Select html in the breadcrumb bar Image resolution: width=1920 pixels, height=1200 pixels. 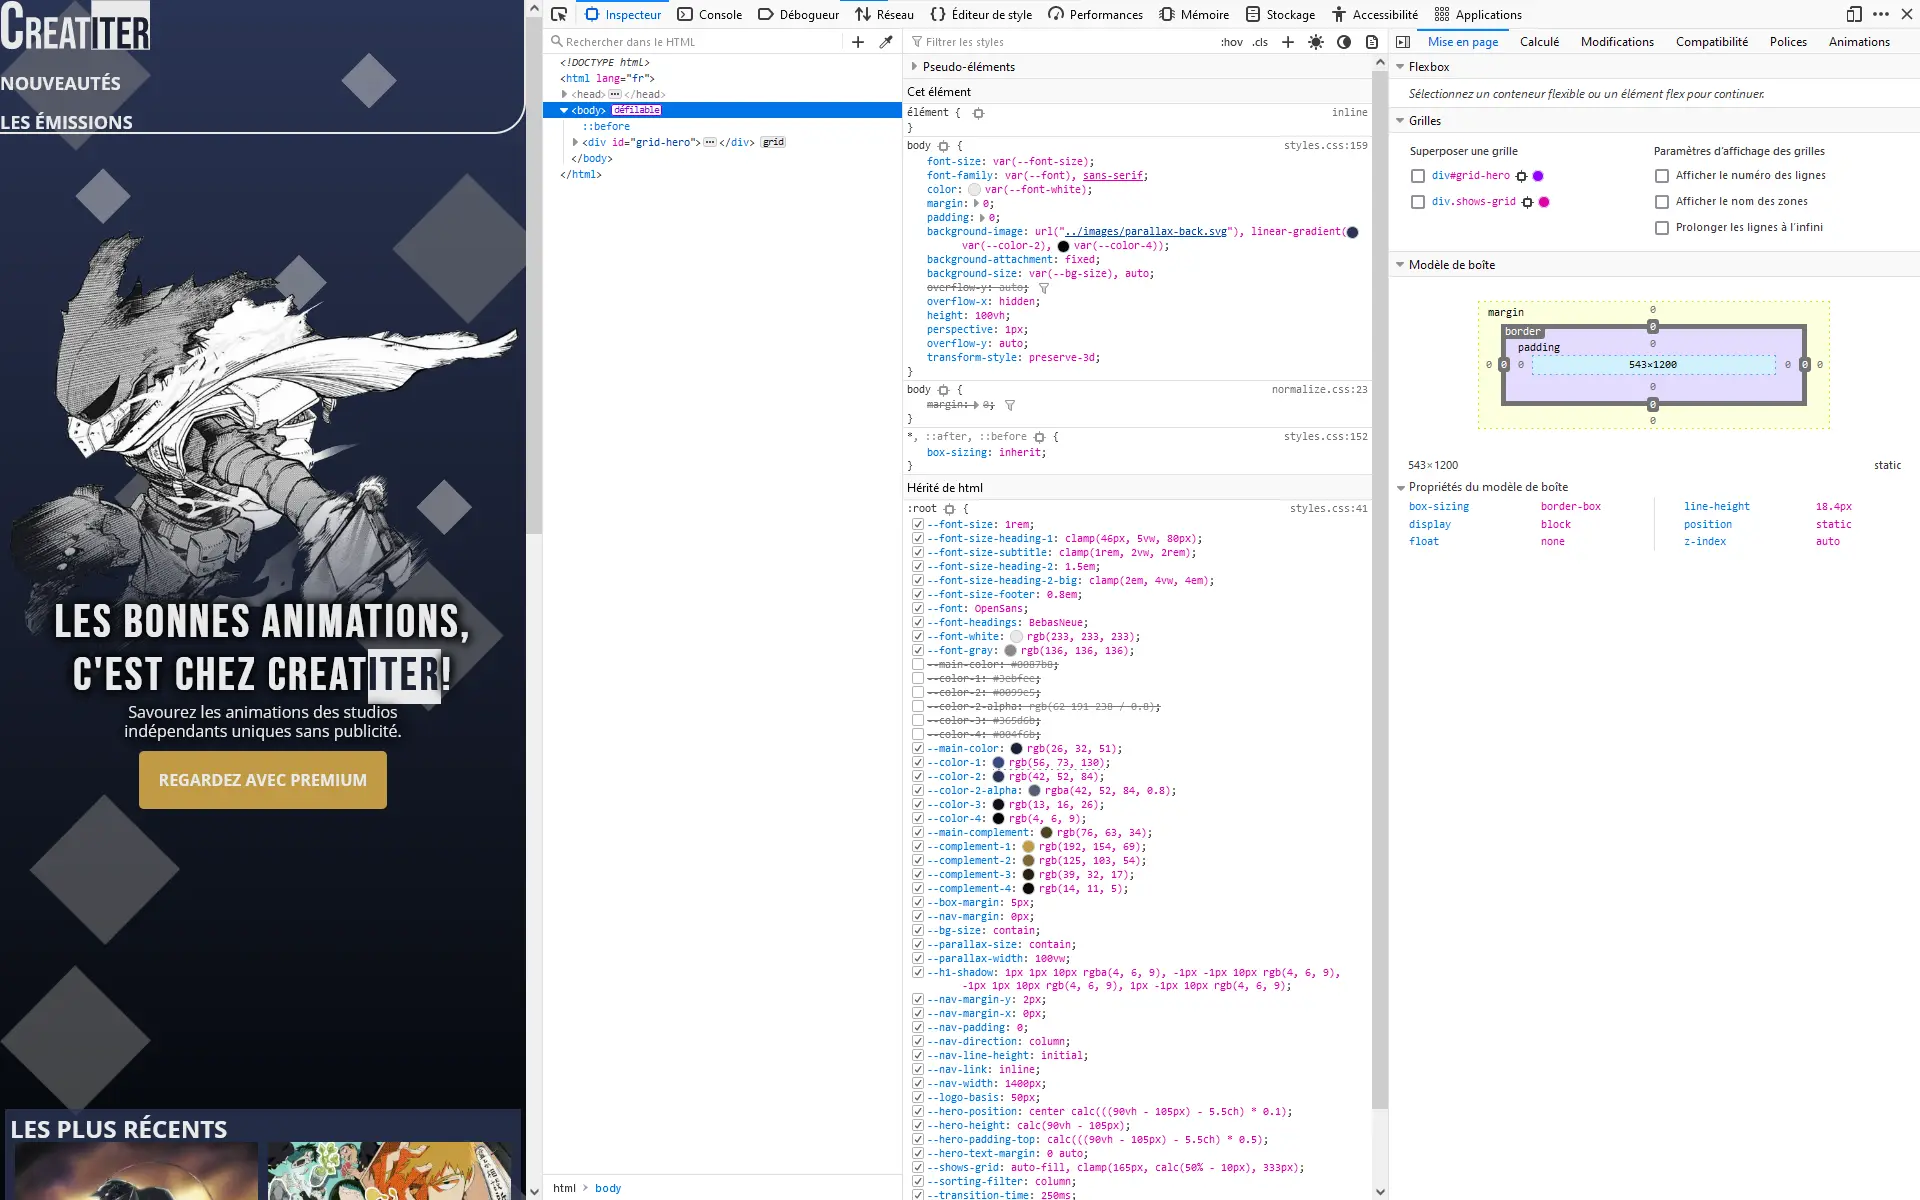pyautogui.click(x=564, y=1188)
